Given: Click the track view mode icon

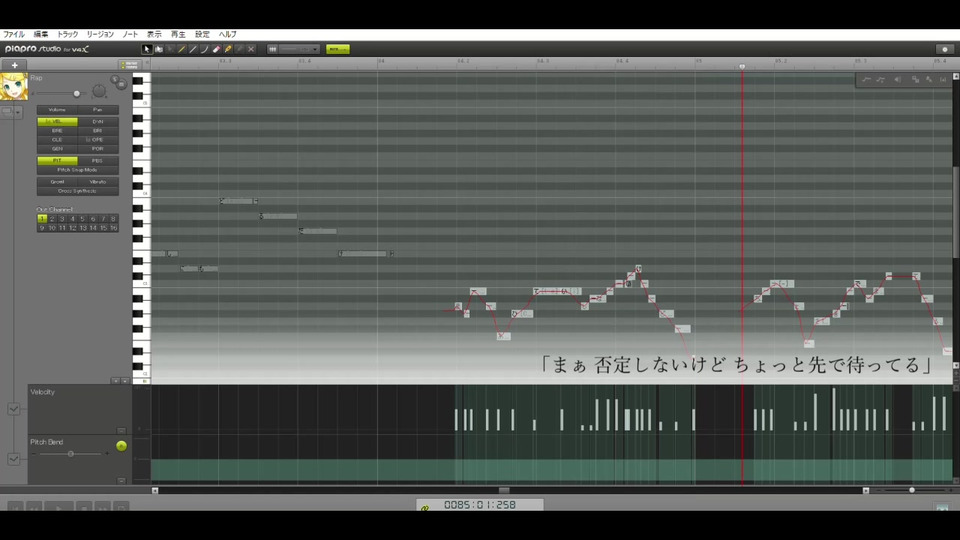Looking at the screenshot, I should click(x=7, y=112).
